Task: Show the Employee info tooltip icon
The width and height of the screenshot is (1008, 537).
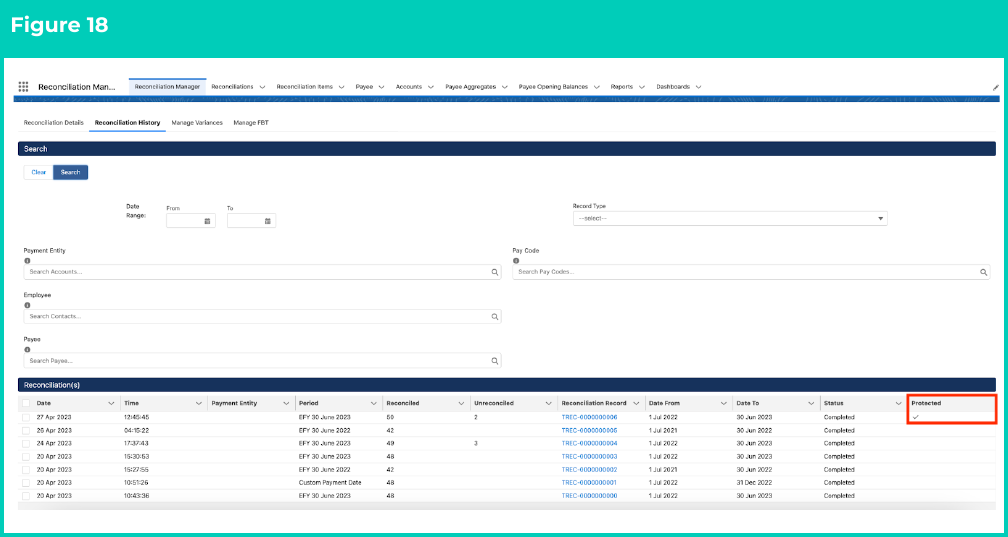Action: click(x=27, y=305)
